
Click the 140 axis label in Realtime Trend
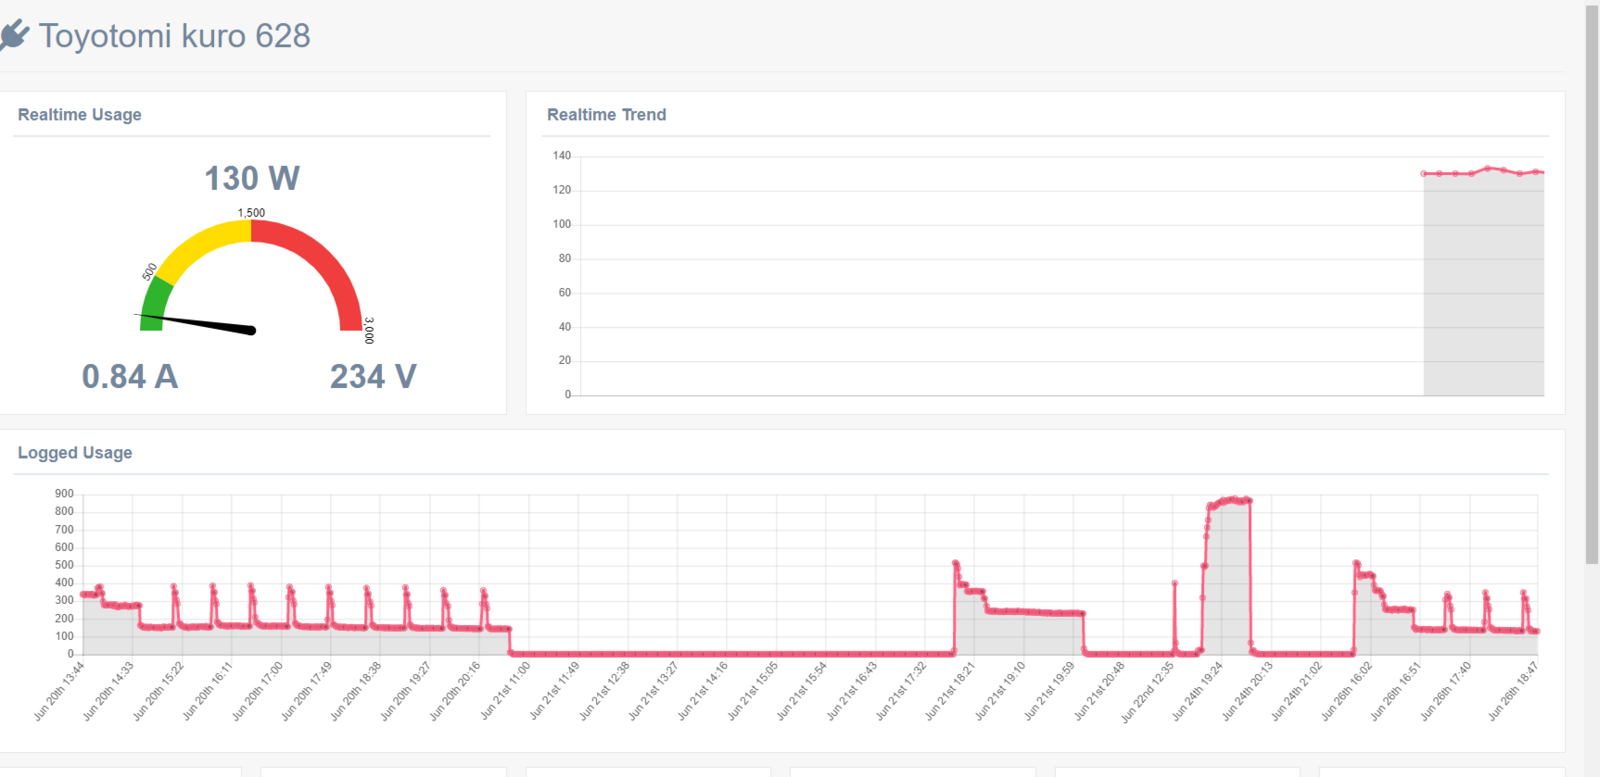(x=562, y=156)
